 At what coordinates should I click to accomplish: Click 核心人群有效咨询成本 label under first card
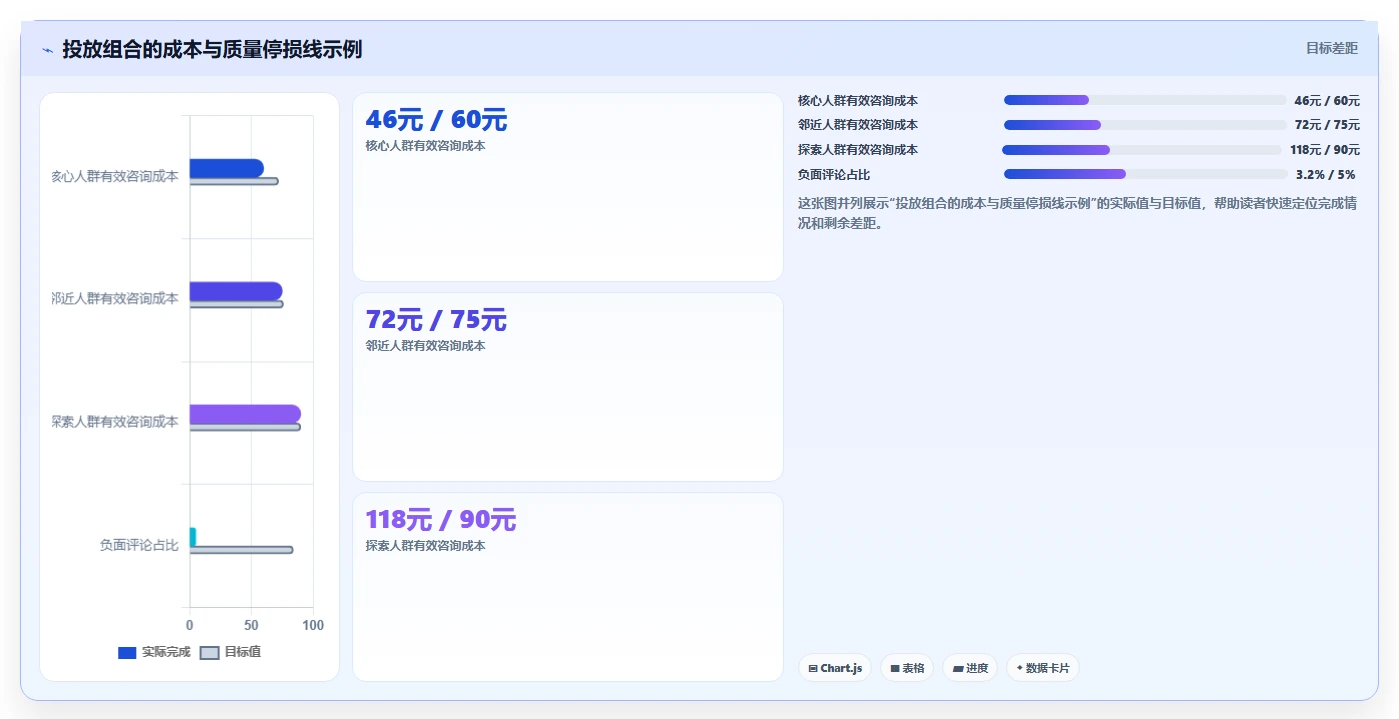tap(425, 146)
